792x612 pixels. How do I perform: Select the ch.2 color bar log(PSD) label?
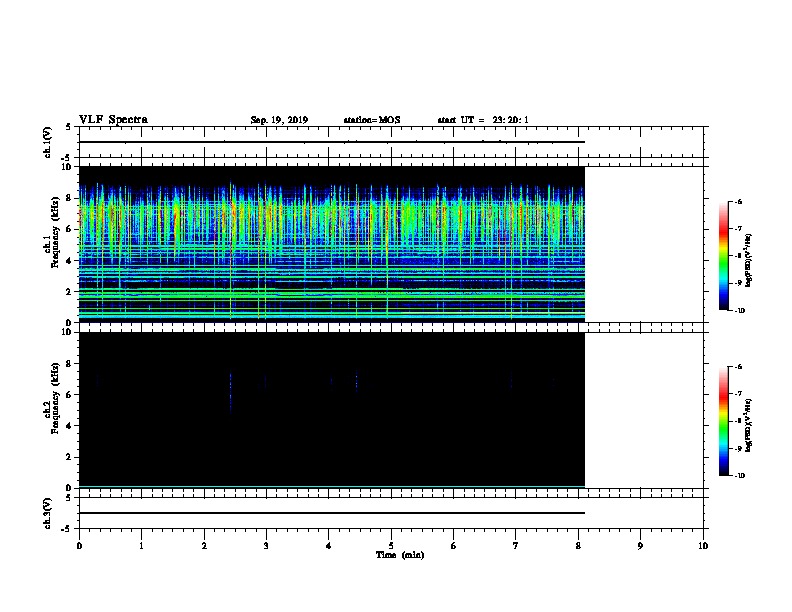pyautogui.click(x=748, y=425)
